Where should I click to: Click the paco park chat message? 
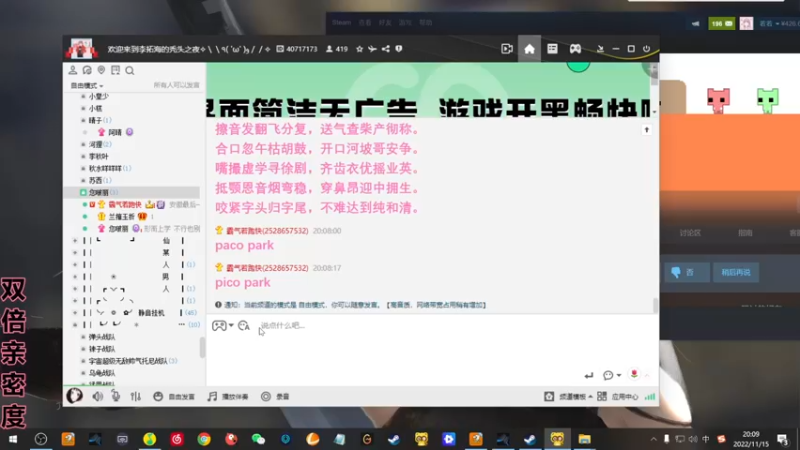244,245
